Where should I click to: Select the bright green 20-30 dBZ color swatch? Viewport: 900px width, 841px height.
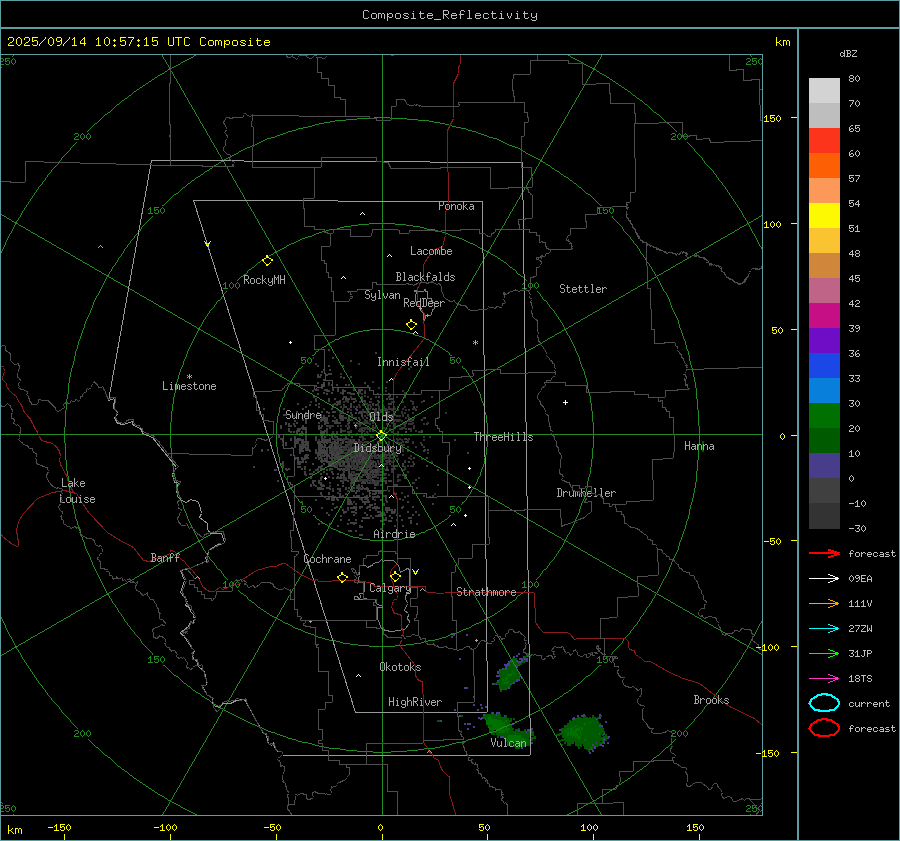pyautogui.click(x=824, y=415)
